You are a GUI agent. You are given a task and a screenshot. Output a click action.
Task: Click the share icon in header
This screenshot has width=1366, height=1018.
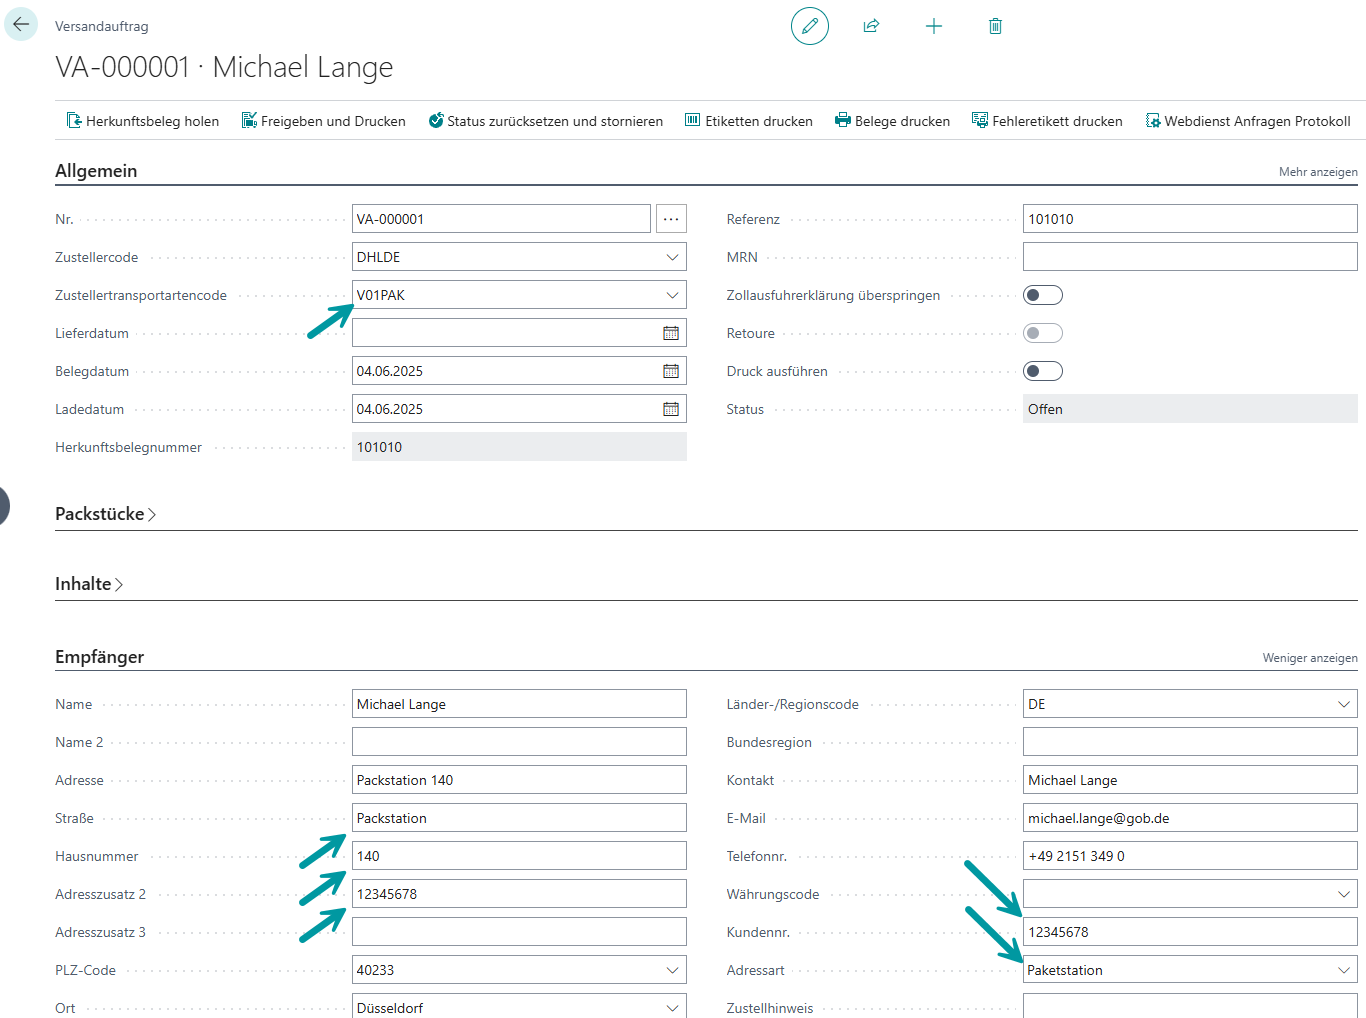871,26
